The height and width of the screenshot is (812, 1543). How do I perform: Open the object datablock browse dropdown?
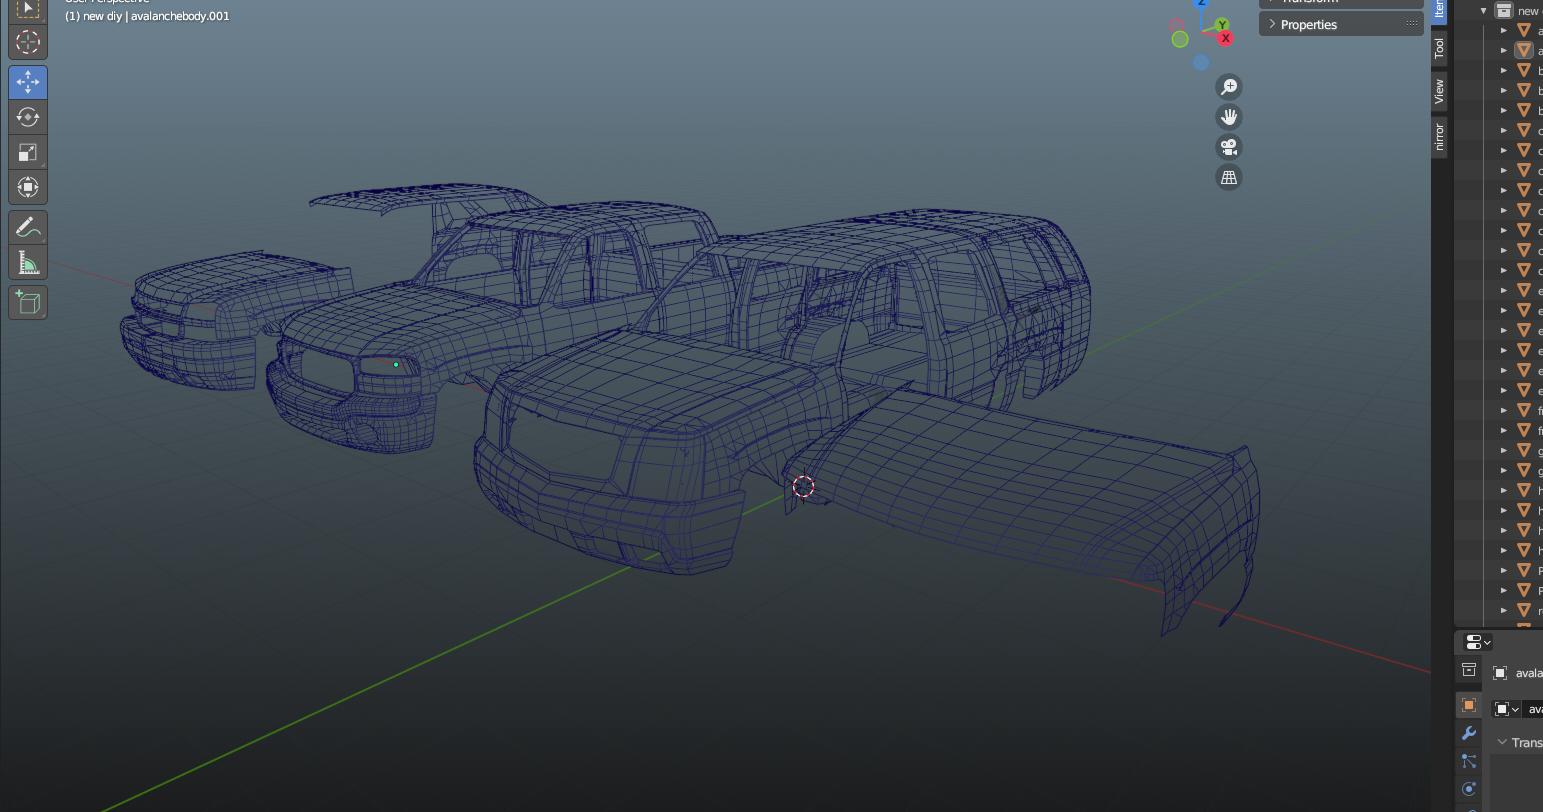click(x=1506, y=709)
